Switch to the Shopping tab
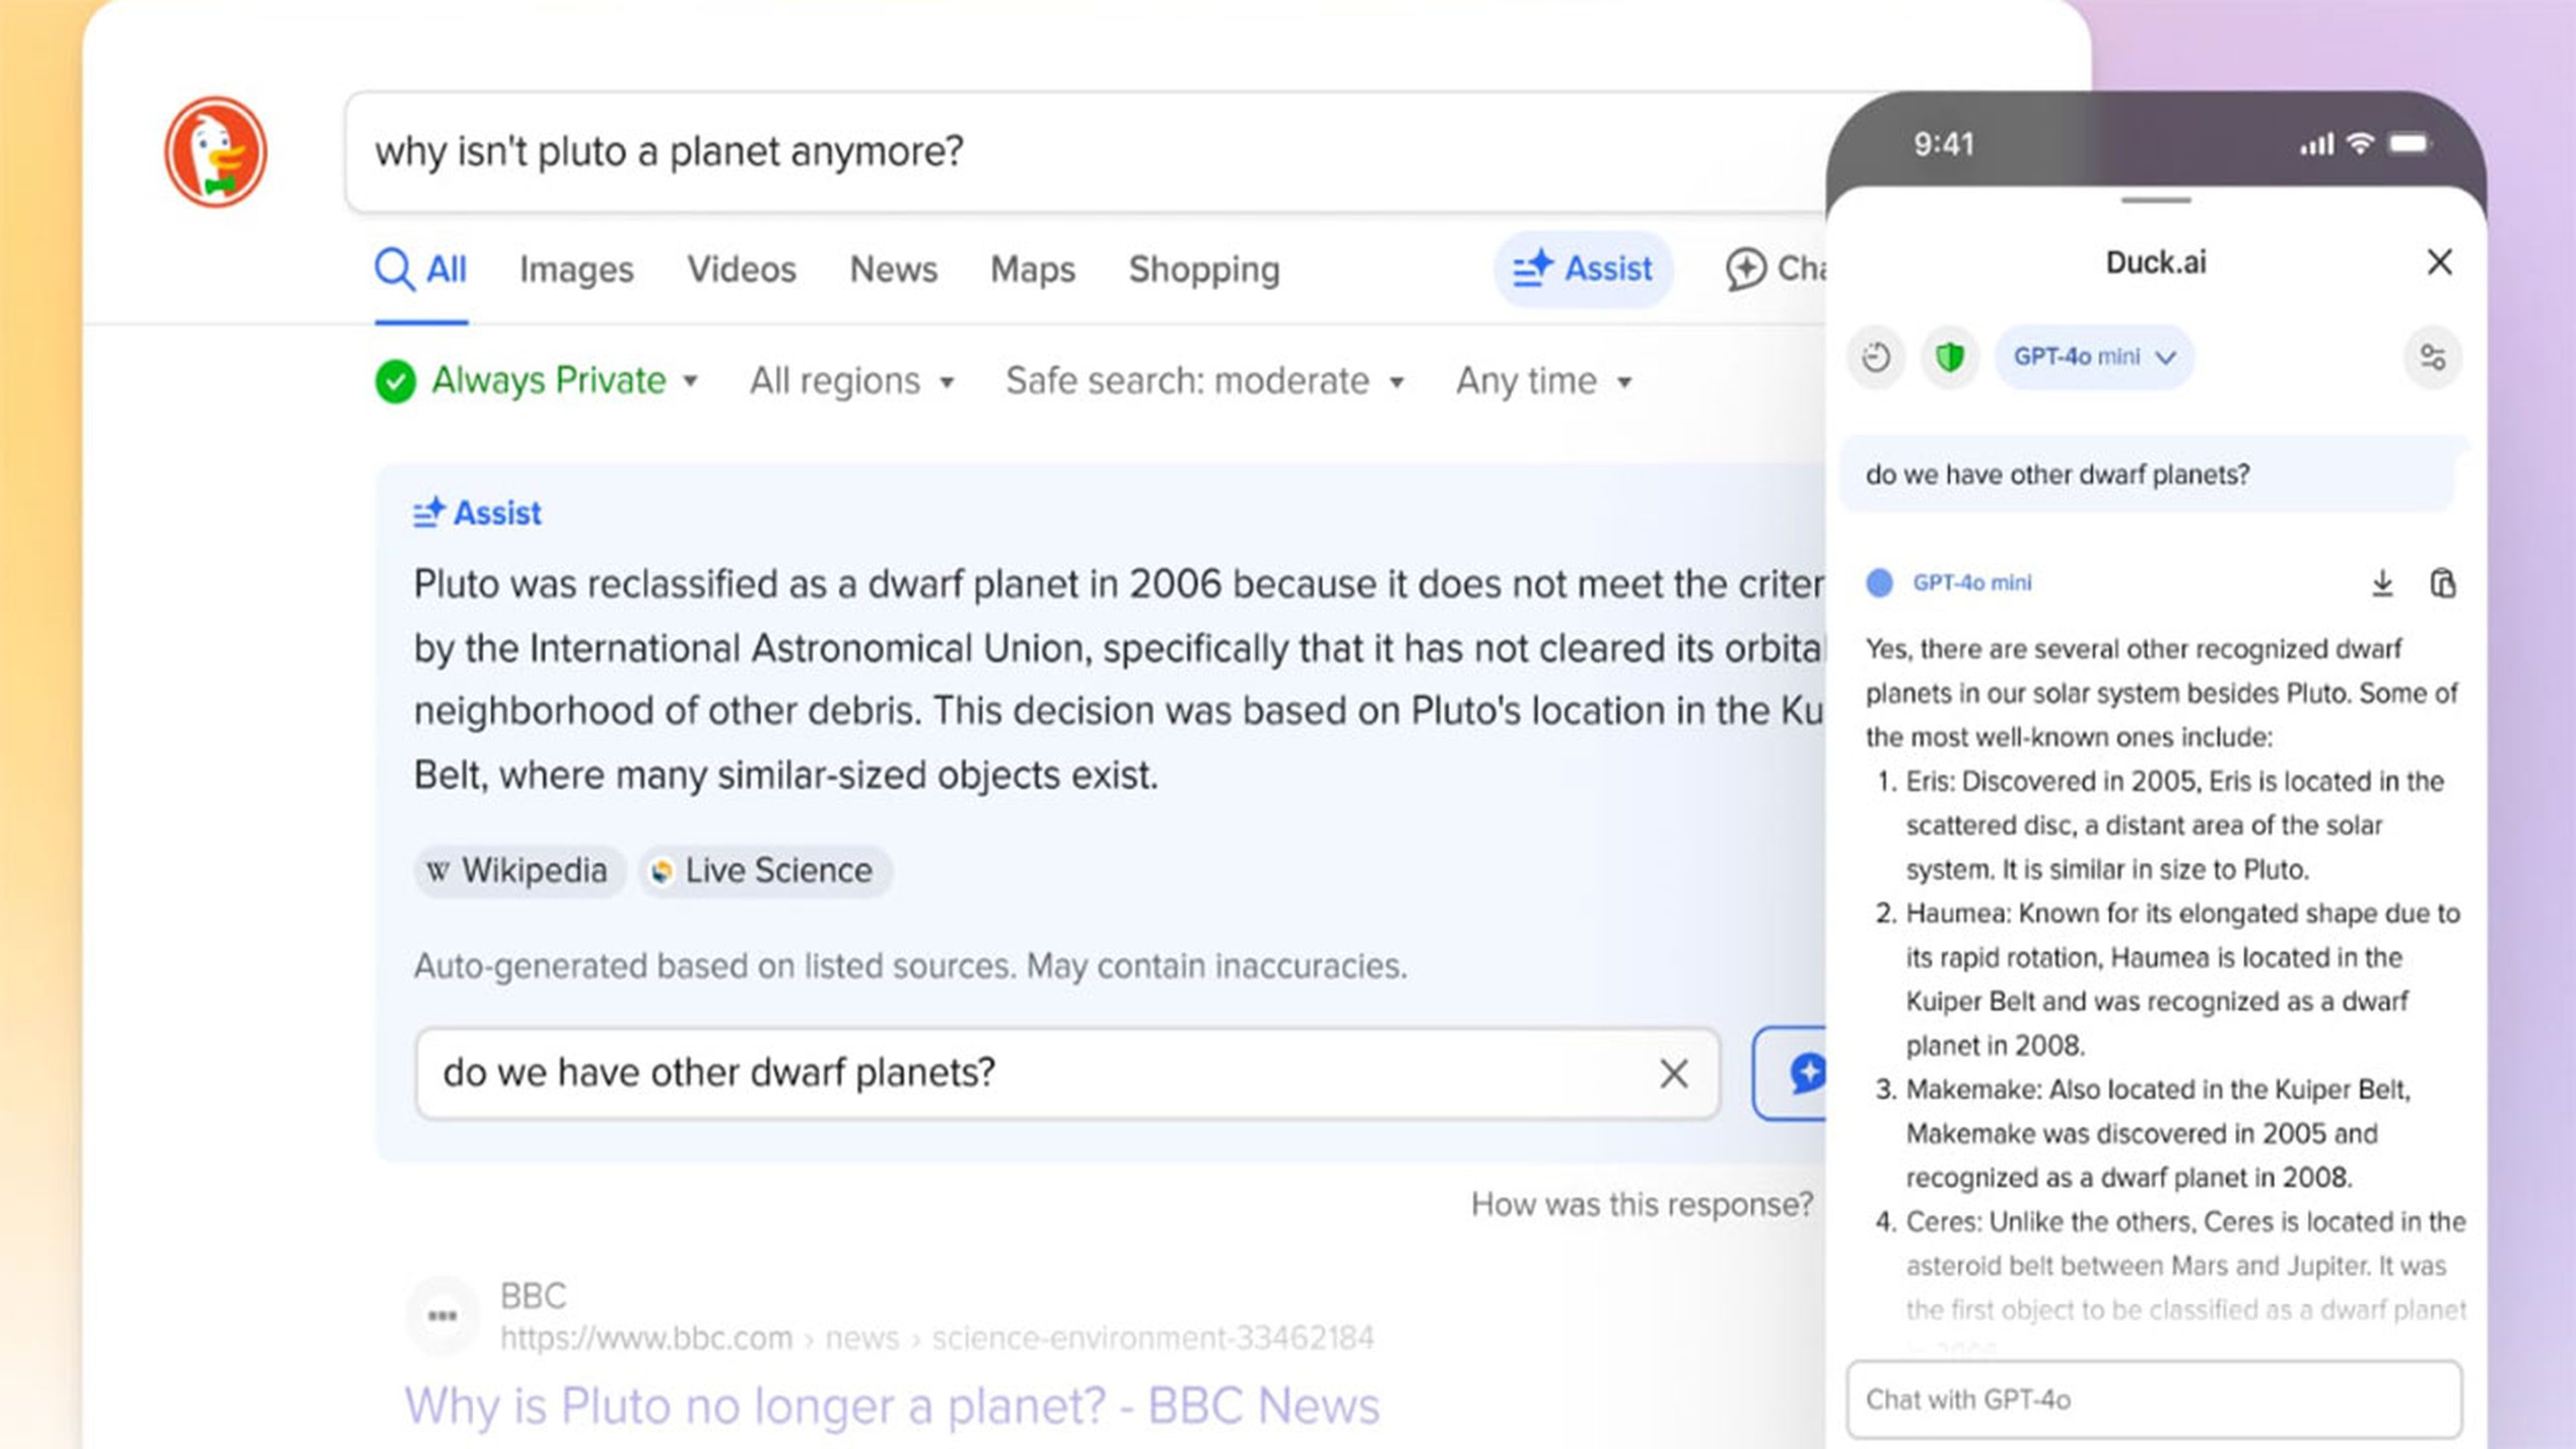The image size is (2576, 1449). click(x=1204, y=270)
